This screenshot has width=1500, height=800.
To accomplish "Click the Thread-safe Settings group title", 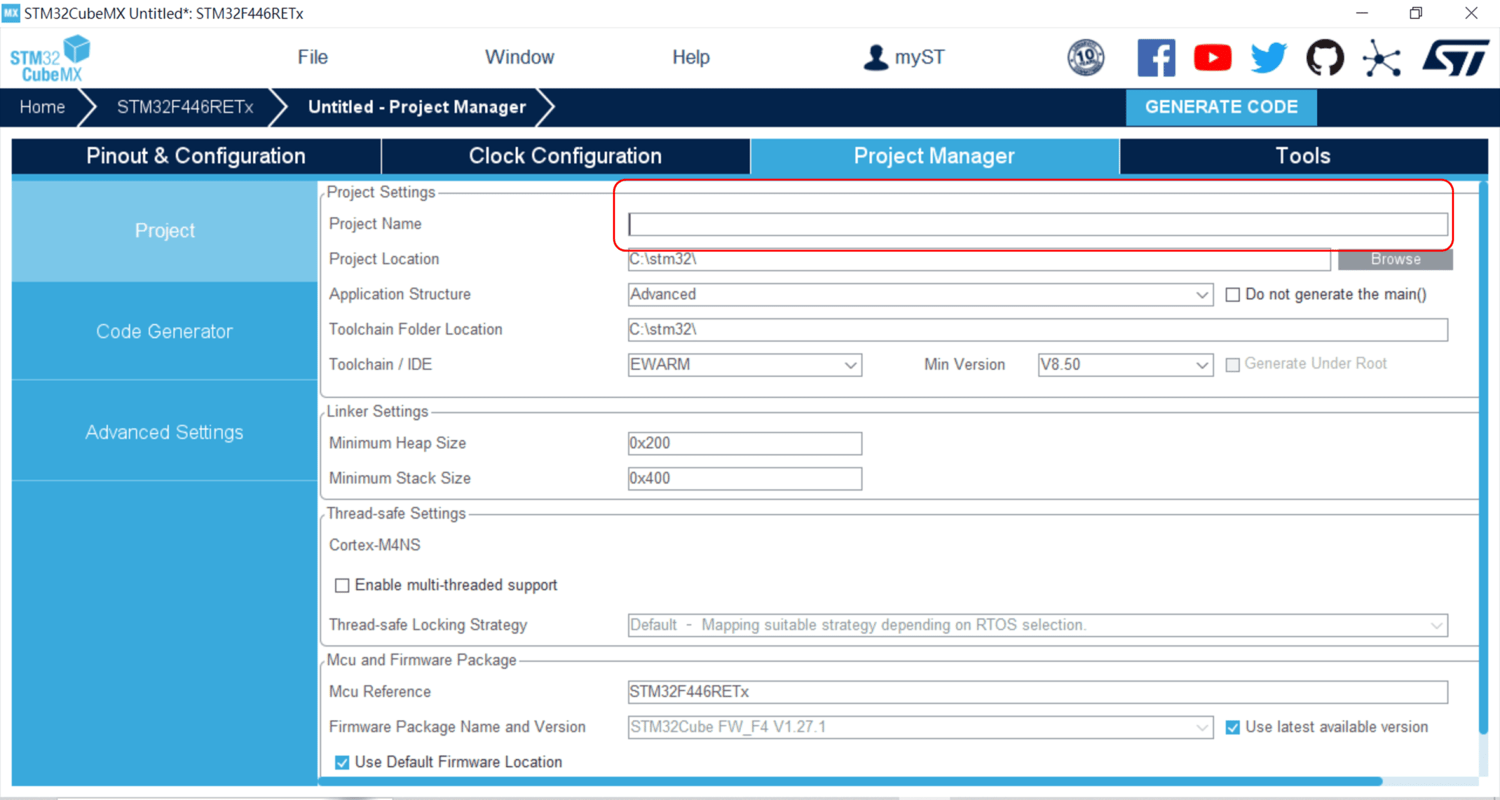I will pos(397,513).
